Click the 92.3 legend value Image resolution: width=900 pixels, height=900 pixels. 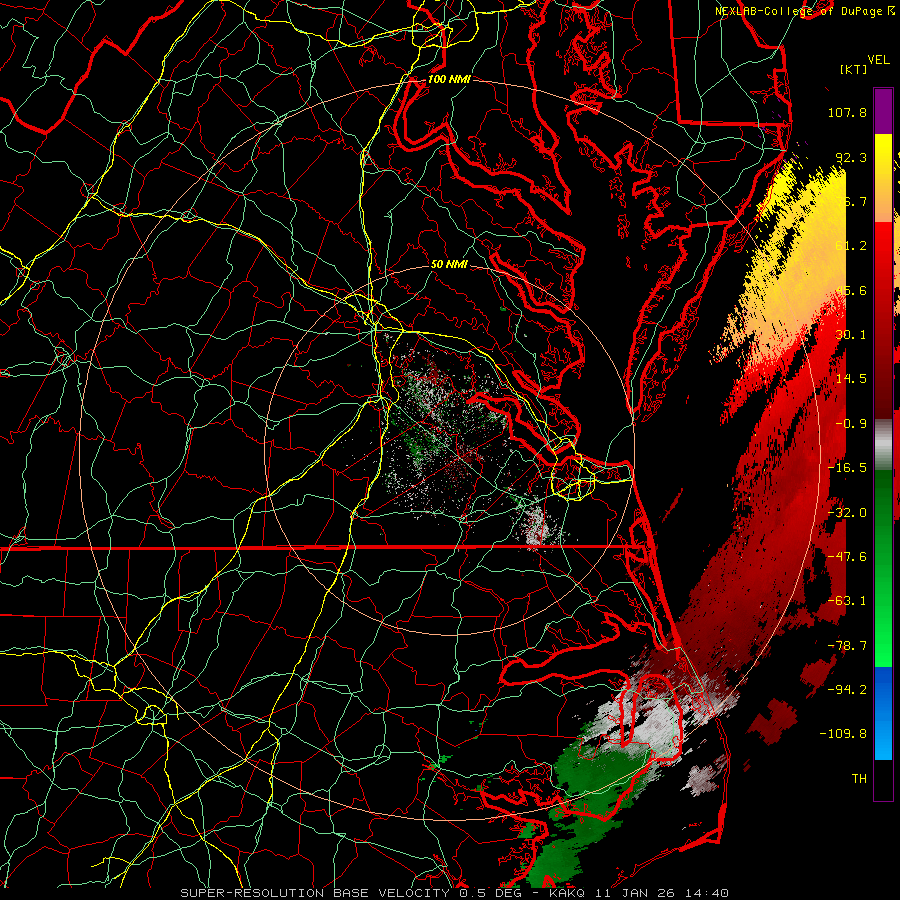[851, 157]
